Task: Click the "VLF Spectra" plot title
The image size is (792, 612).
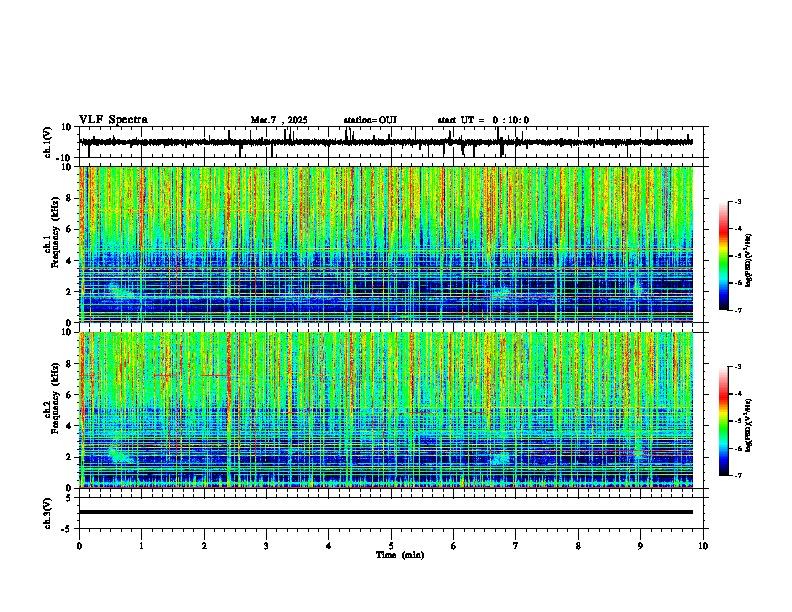Action: pyautogui.click(x=113, y=120)
